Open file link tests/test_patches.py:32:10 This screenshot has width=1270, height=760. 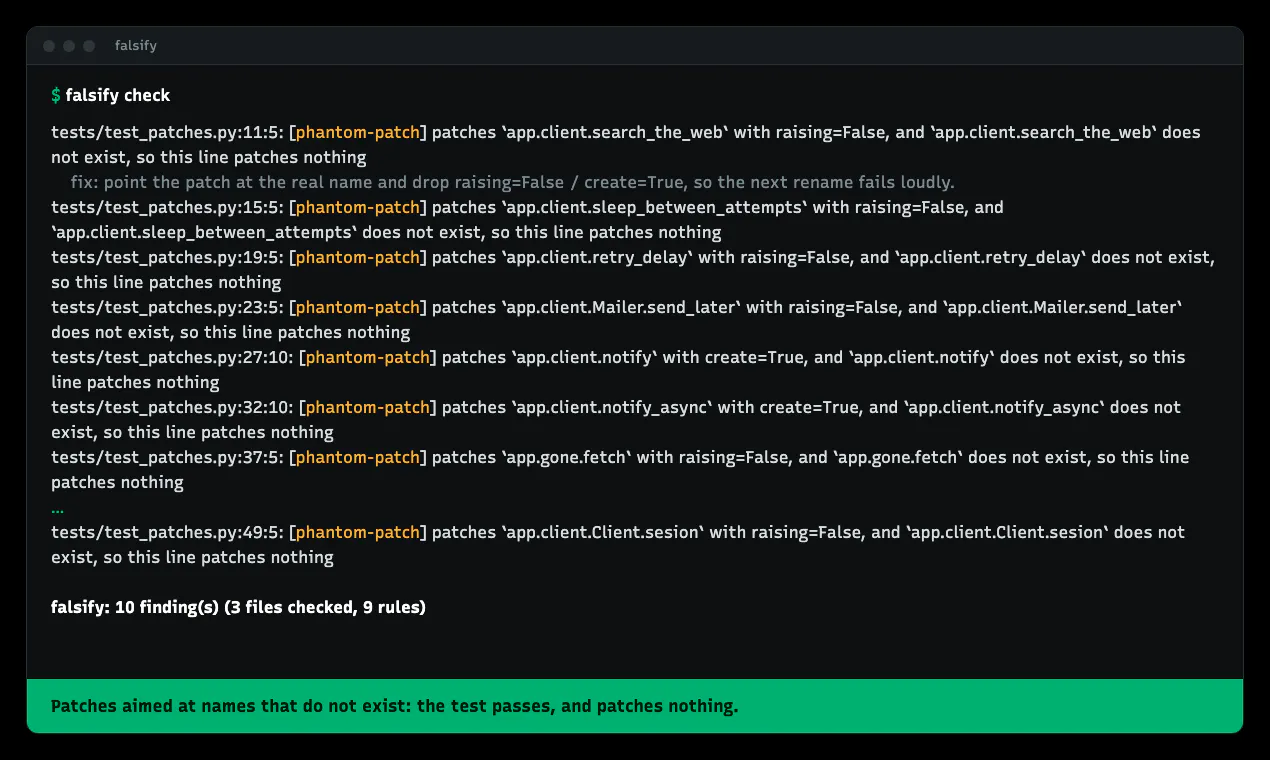tap(171, 407)
